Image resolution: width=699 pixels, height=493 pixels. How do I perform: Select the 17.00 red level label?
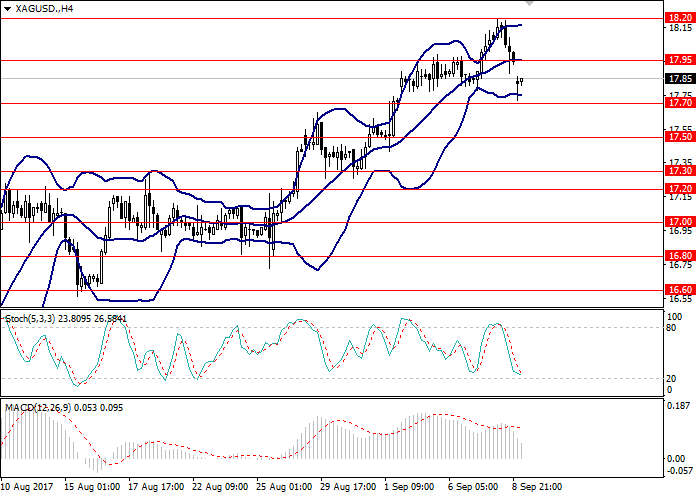tap(681, 222)
